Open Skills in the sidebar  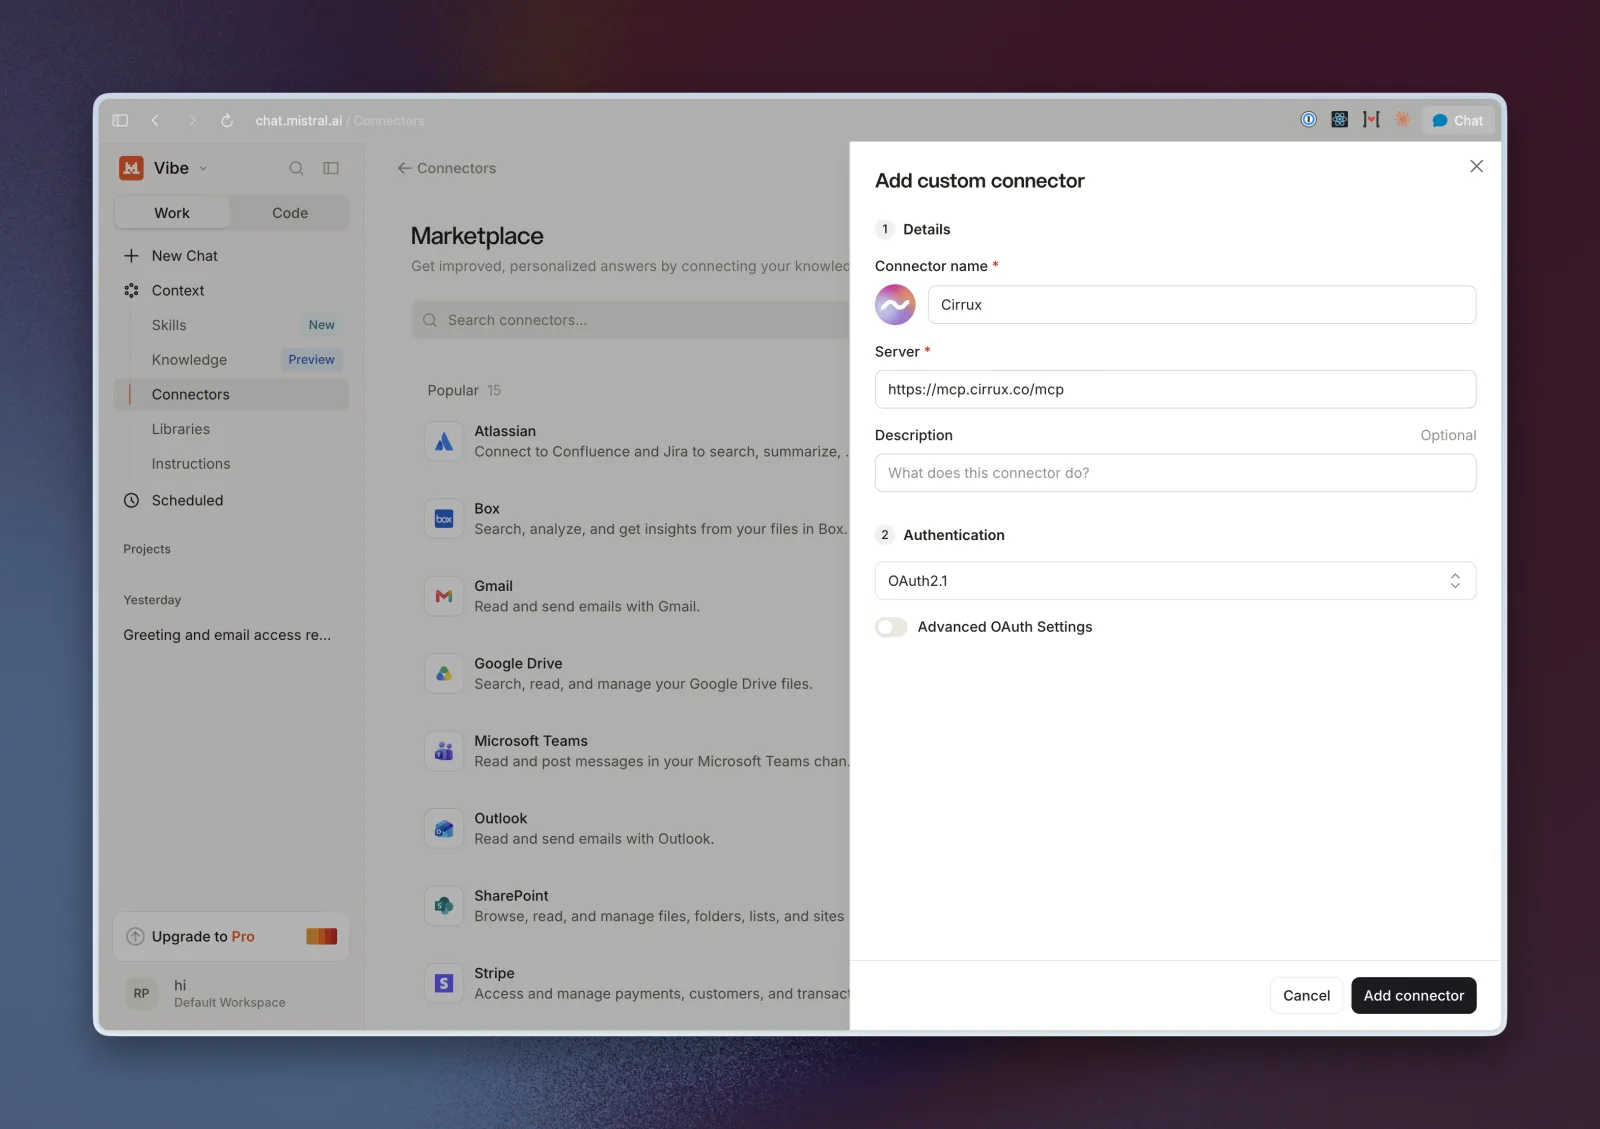[231, 325]
